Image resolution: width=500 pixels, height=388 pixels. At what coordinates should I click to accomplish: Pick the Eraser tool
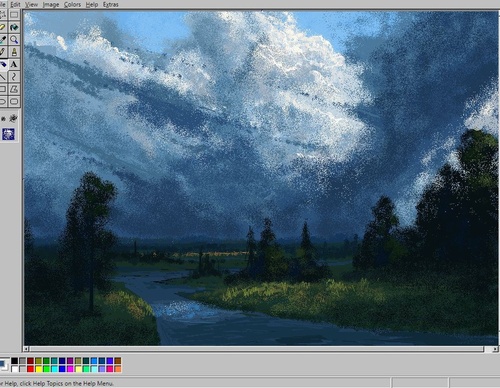pos(2,27)
